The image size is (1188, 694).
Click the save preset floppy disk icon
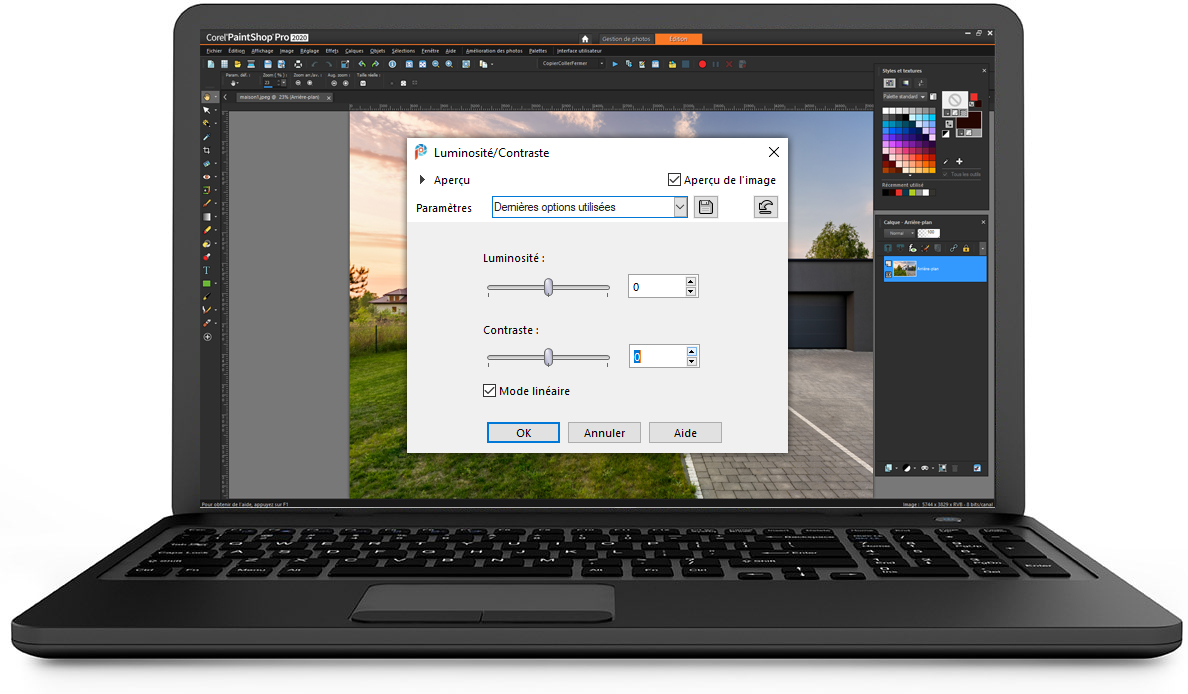[706, 207]
